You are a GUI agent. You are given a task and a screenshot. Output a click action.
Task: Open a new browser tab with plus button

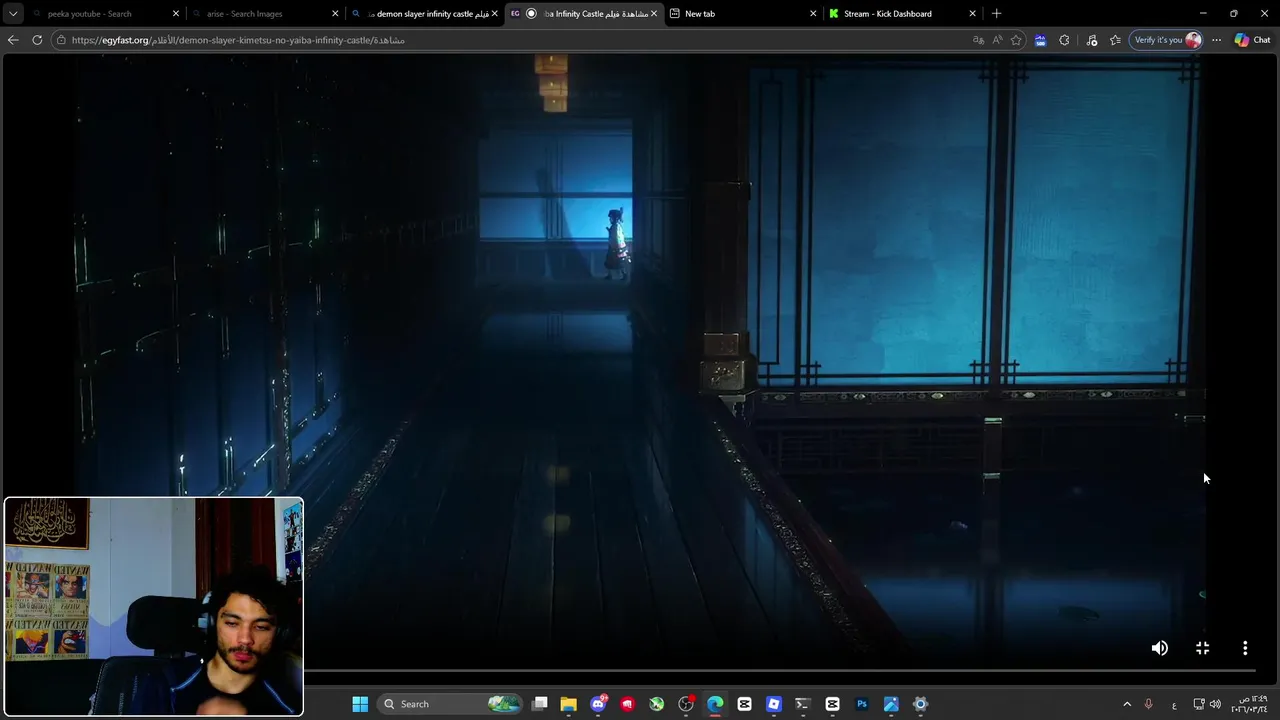click(x=996, y=14)
